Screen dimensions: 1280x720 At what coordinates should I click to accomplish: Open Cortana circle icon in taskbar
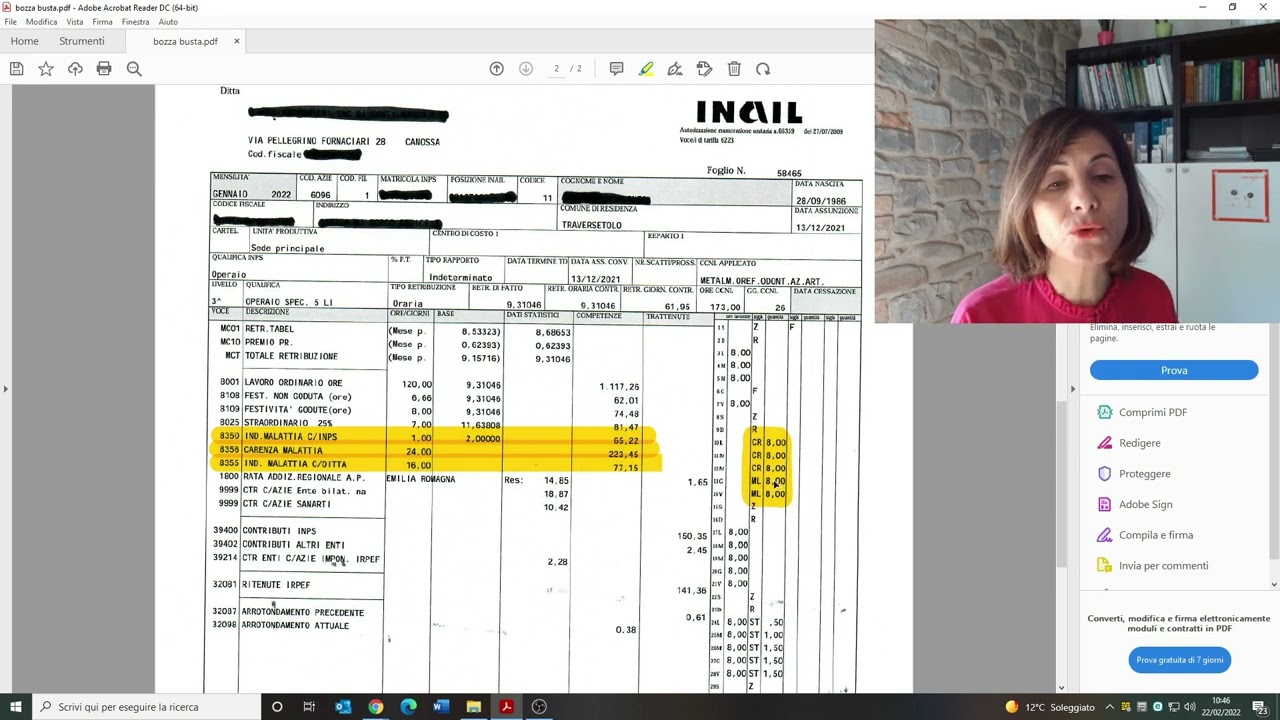coord(277,707)
